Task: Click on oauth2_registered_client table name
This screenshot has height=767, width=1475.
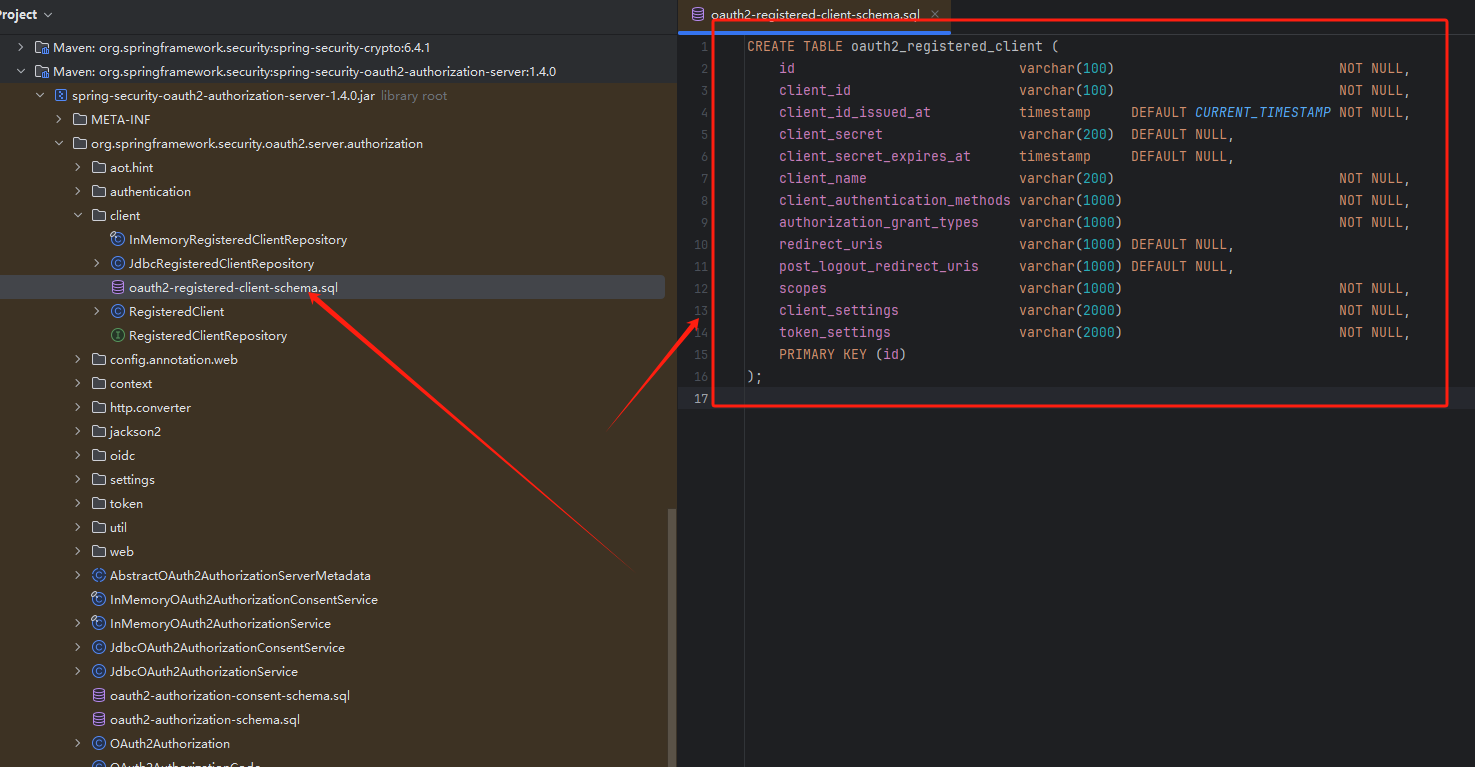Action: [947, 46]
